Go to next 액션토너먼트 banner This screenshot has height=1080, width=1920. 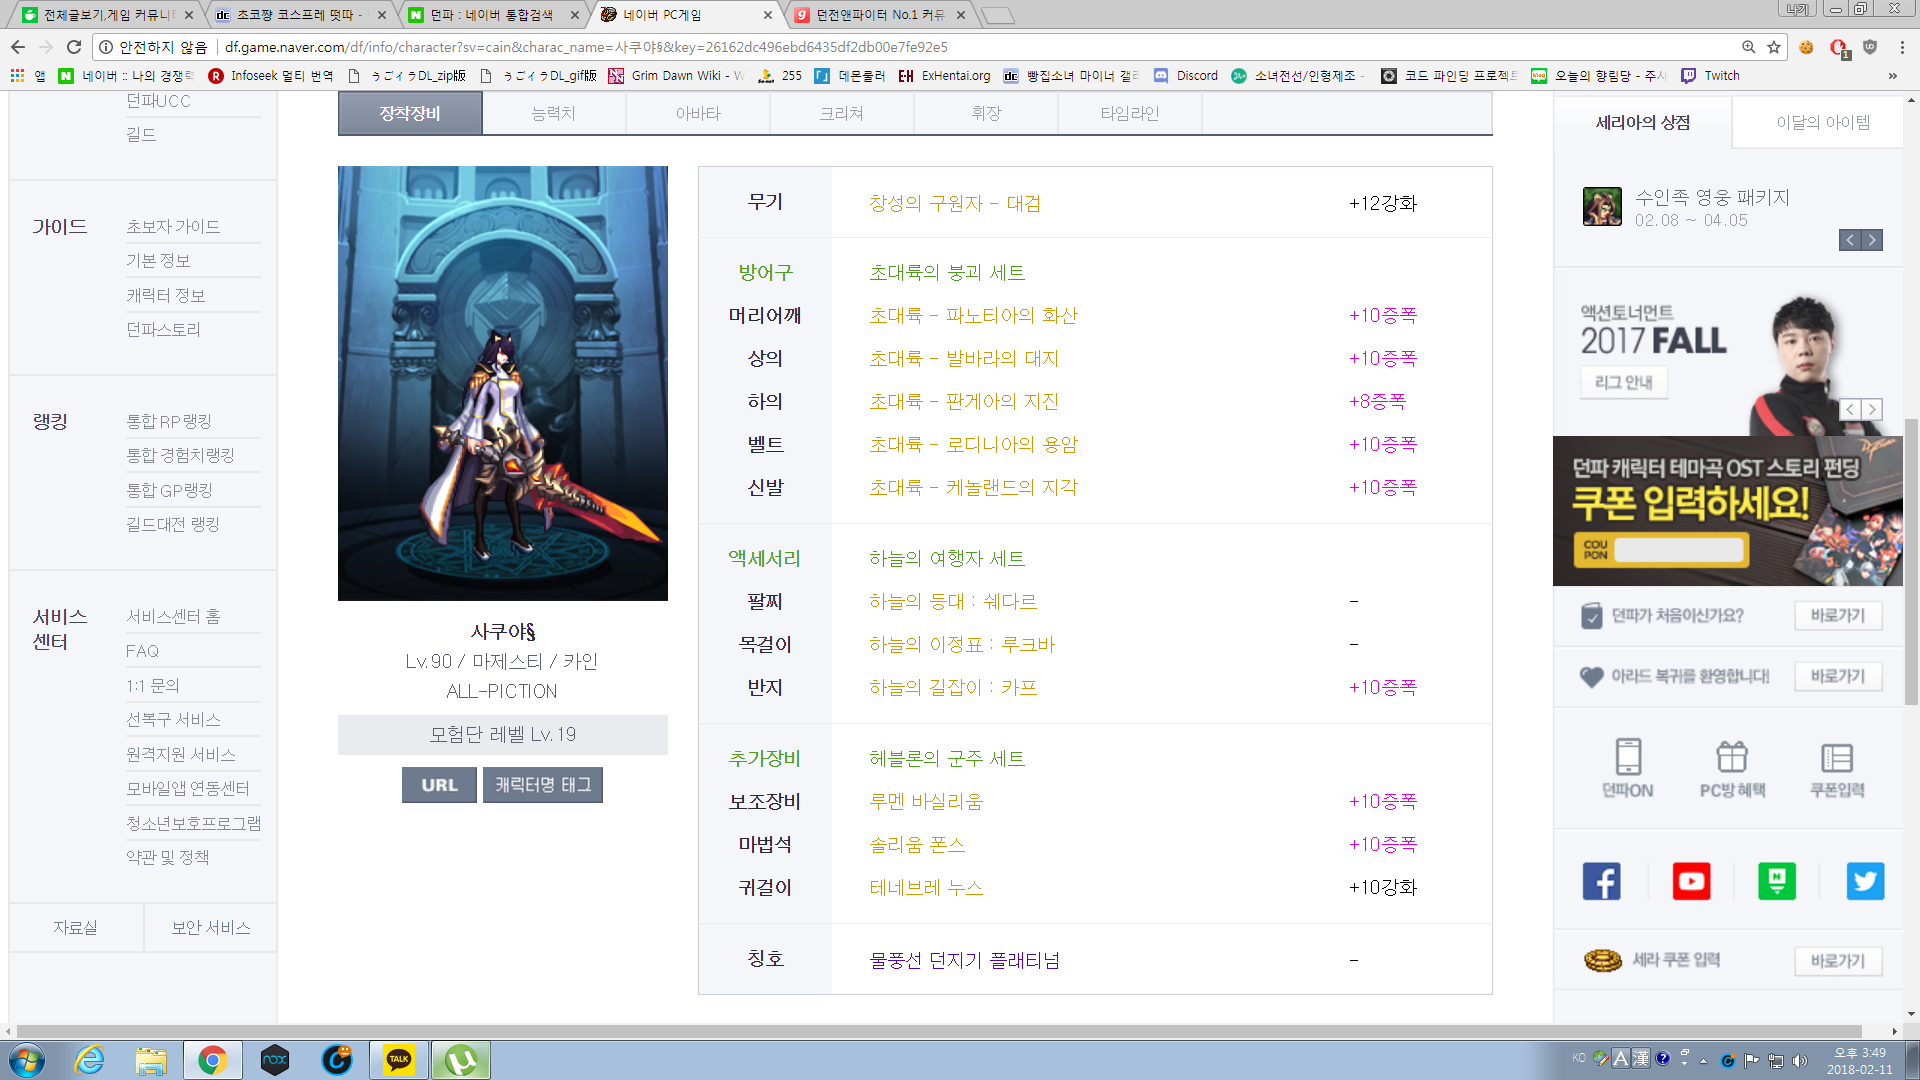click(1872, 409)
